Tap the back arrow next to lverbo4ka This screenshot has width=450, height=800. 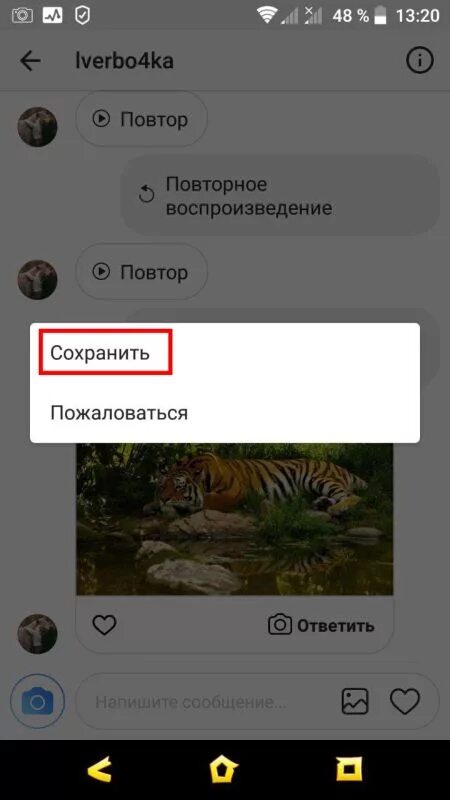(x=30, y=61)
